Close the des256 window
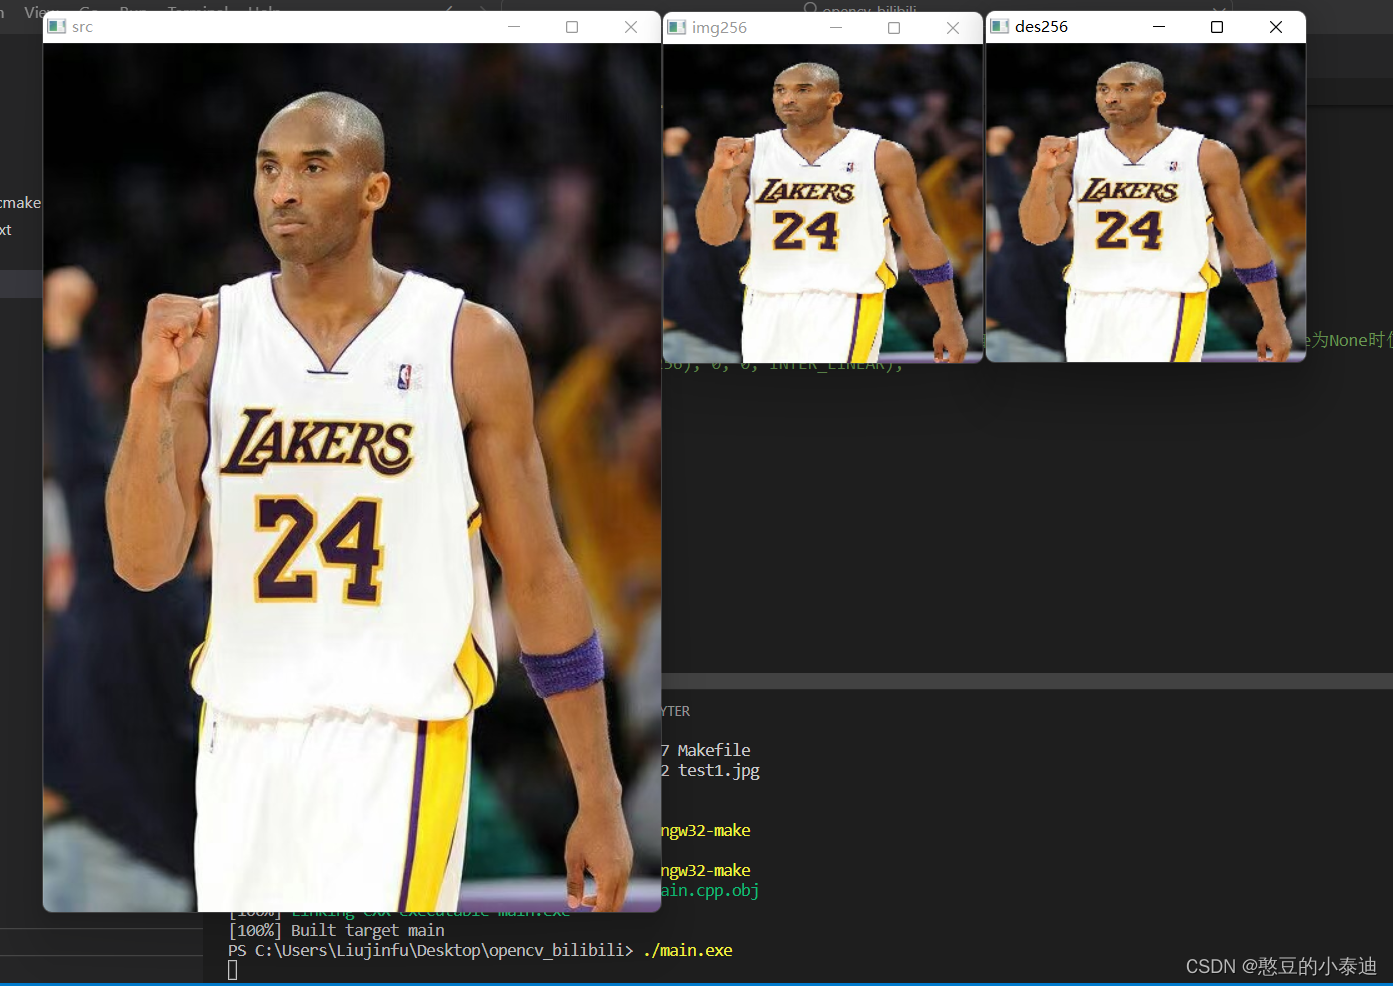The width and height of the screenshot is (1393, 986). click(1276, 27)
